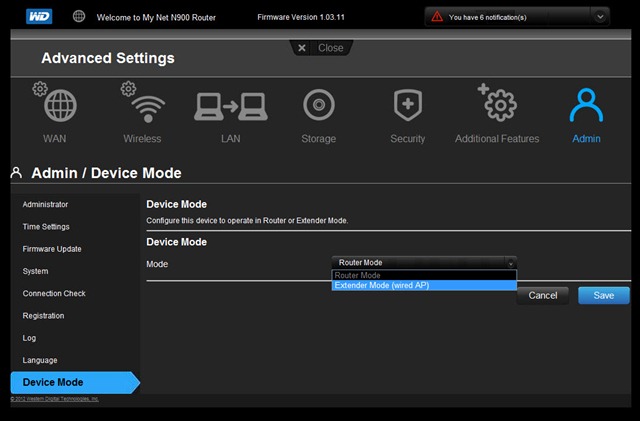Expand the notifications dropdown arrow
Image resolution: width=640 pixels, height=421 pixels.
(600, 17)
